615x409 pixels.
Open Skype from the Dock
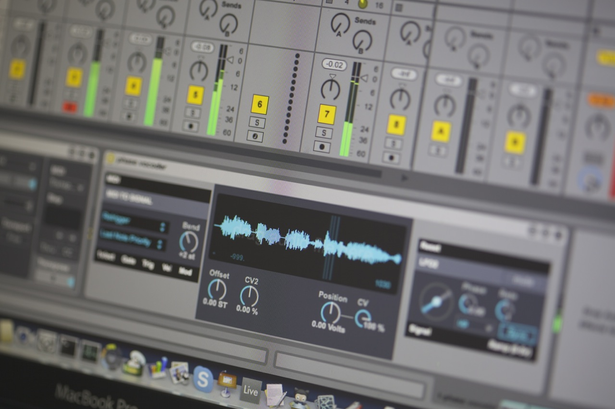203,379
